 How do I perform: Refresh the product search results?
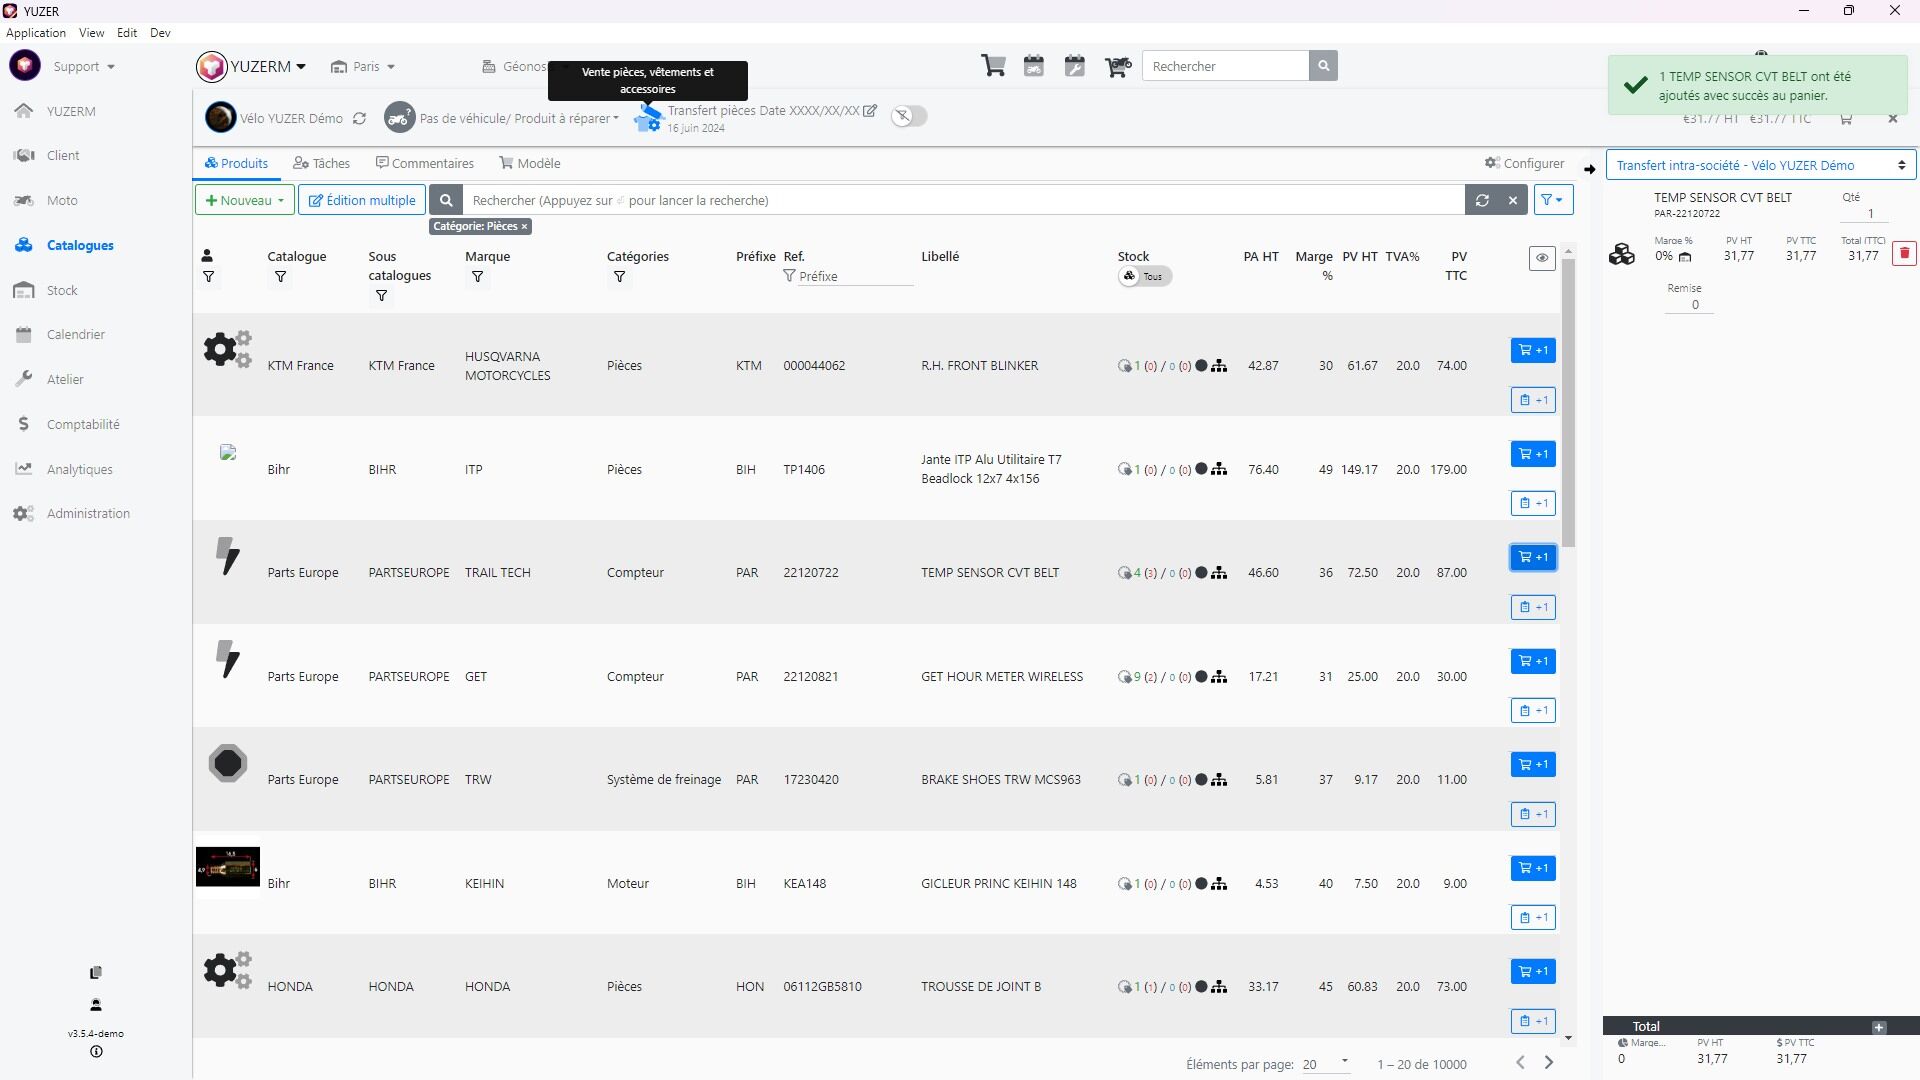1482,200
